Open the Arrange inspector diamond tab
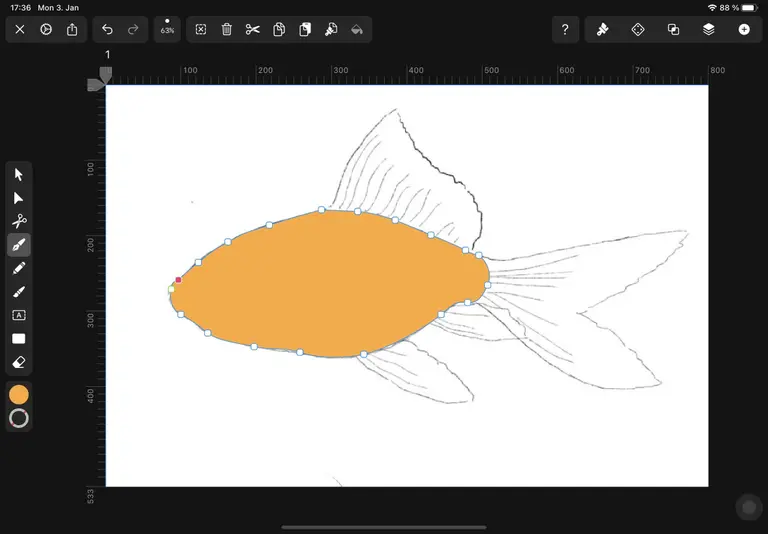 [x=638, y=30]
